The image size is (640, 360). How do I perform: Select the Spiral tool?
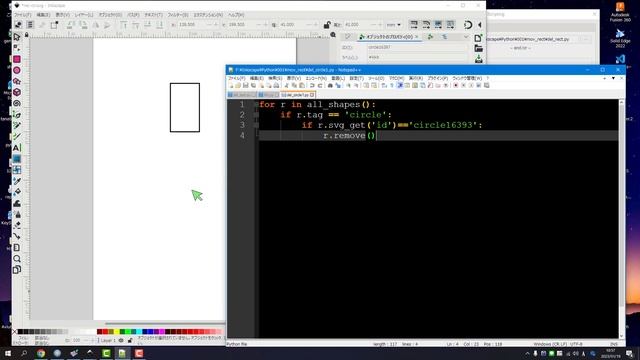17,103
